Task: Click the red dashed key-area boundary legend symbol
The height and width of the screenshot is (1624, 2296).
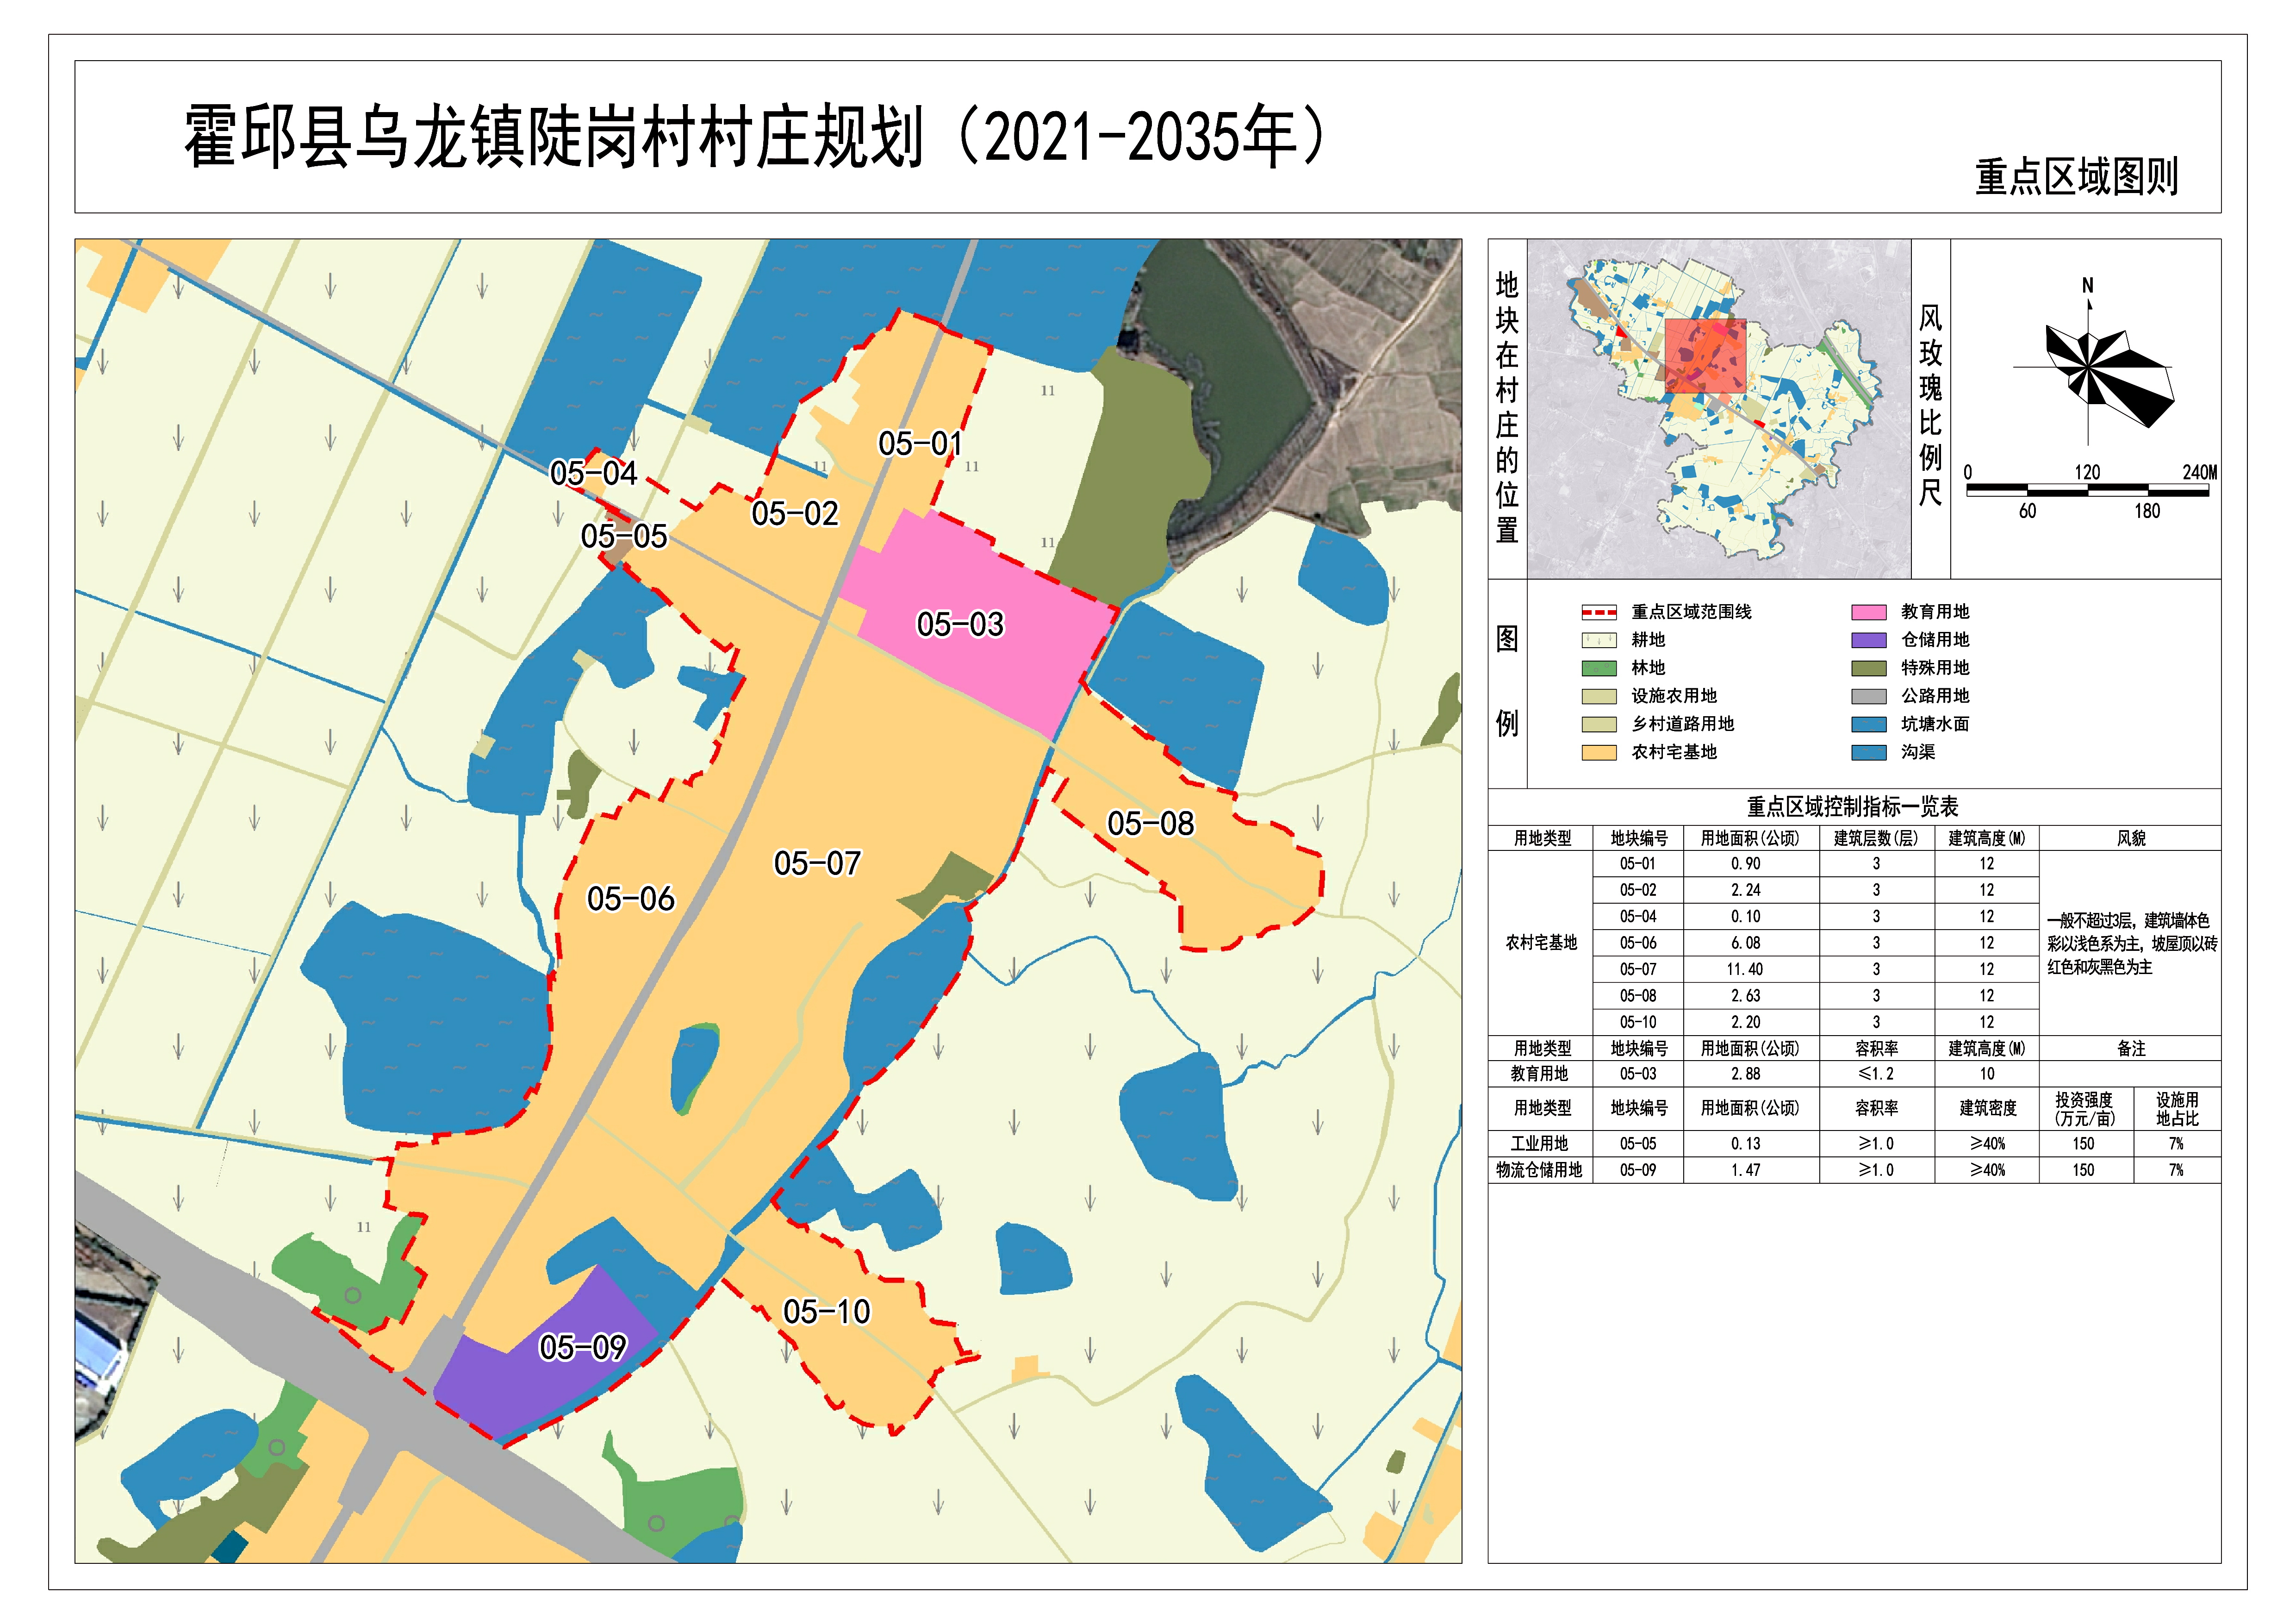Action: [1599, 612]
